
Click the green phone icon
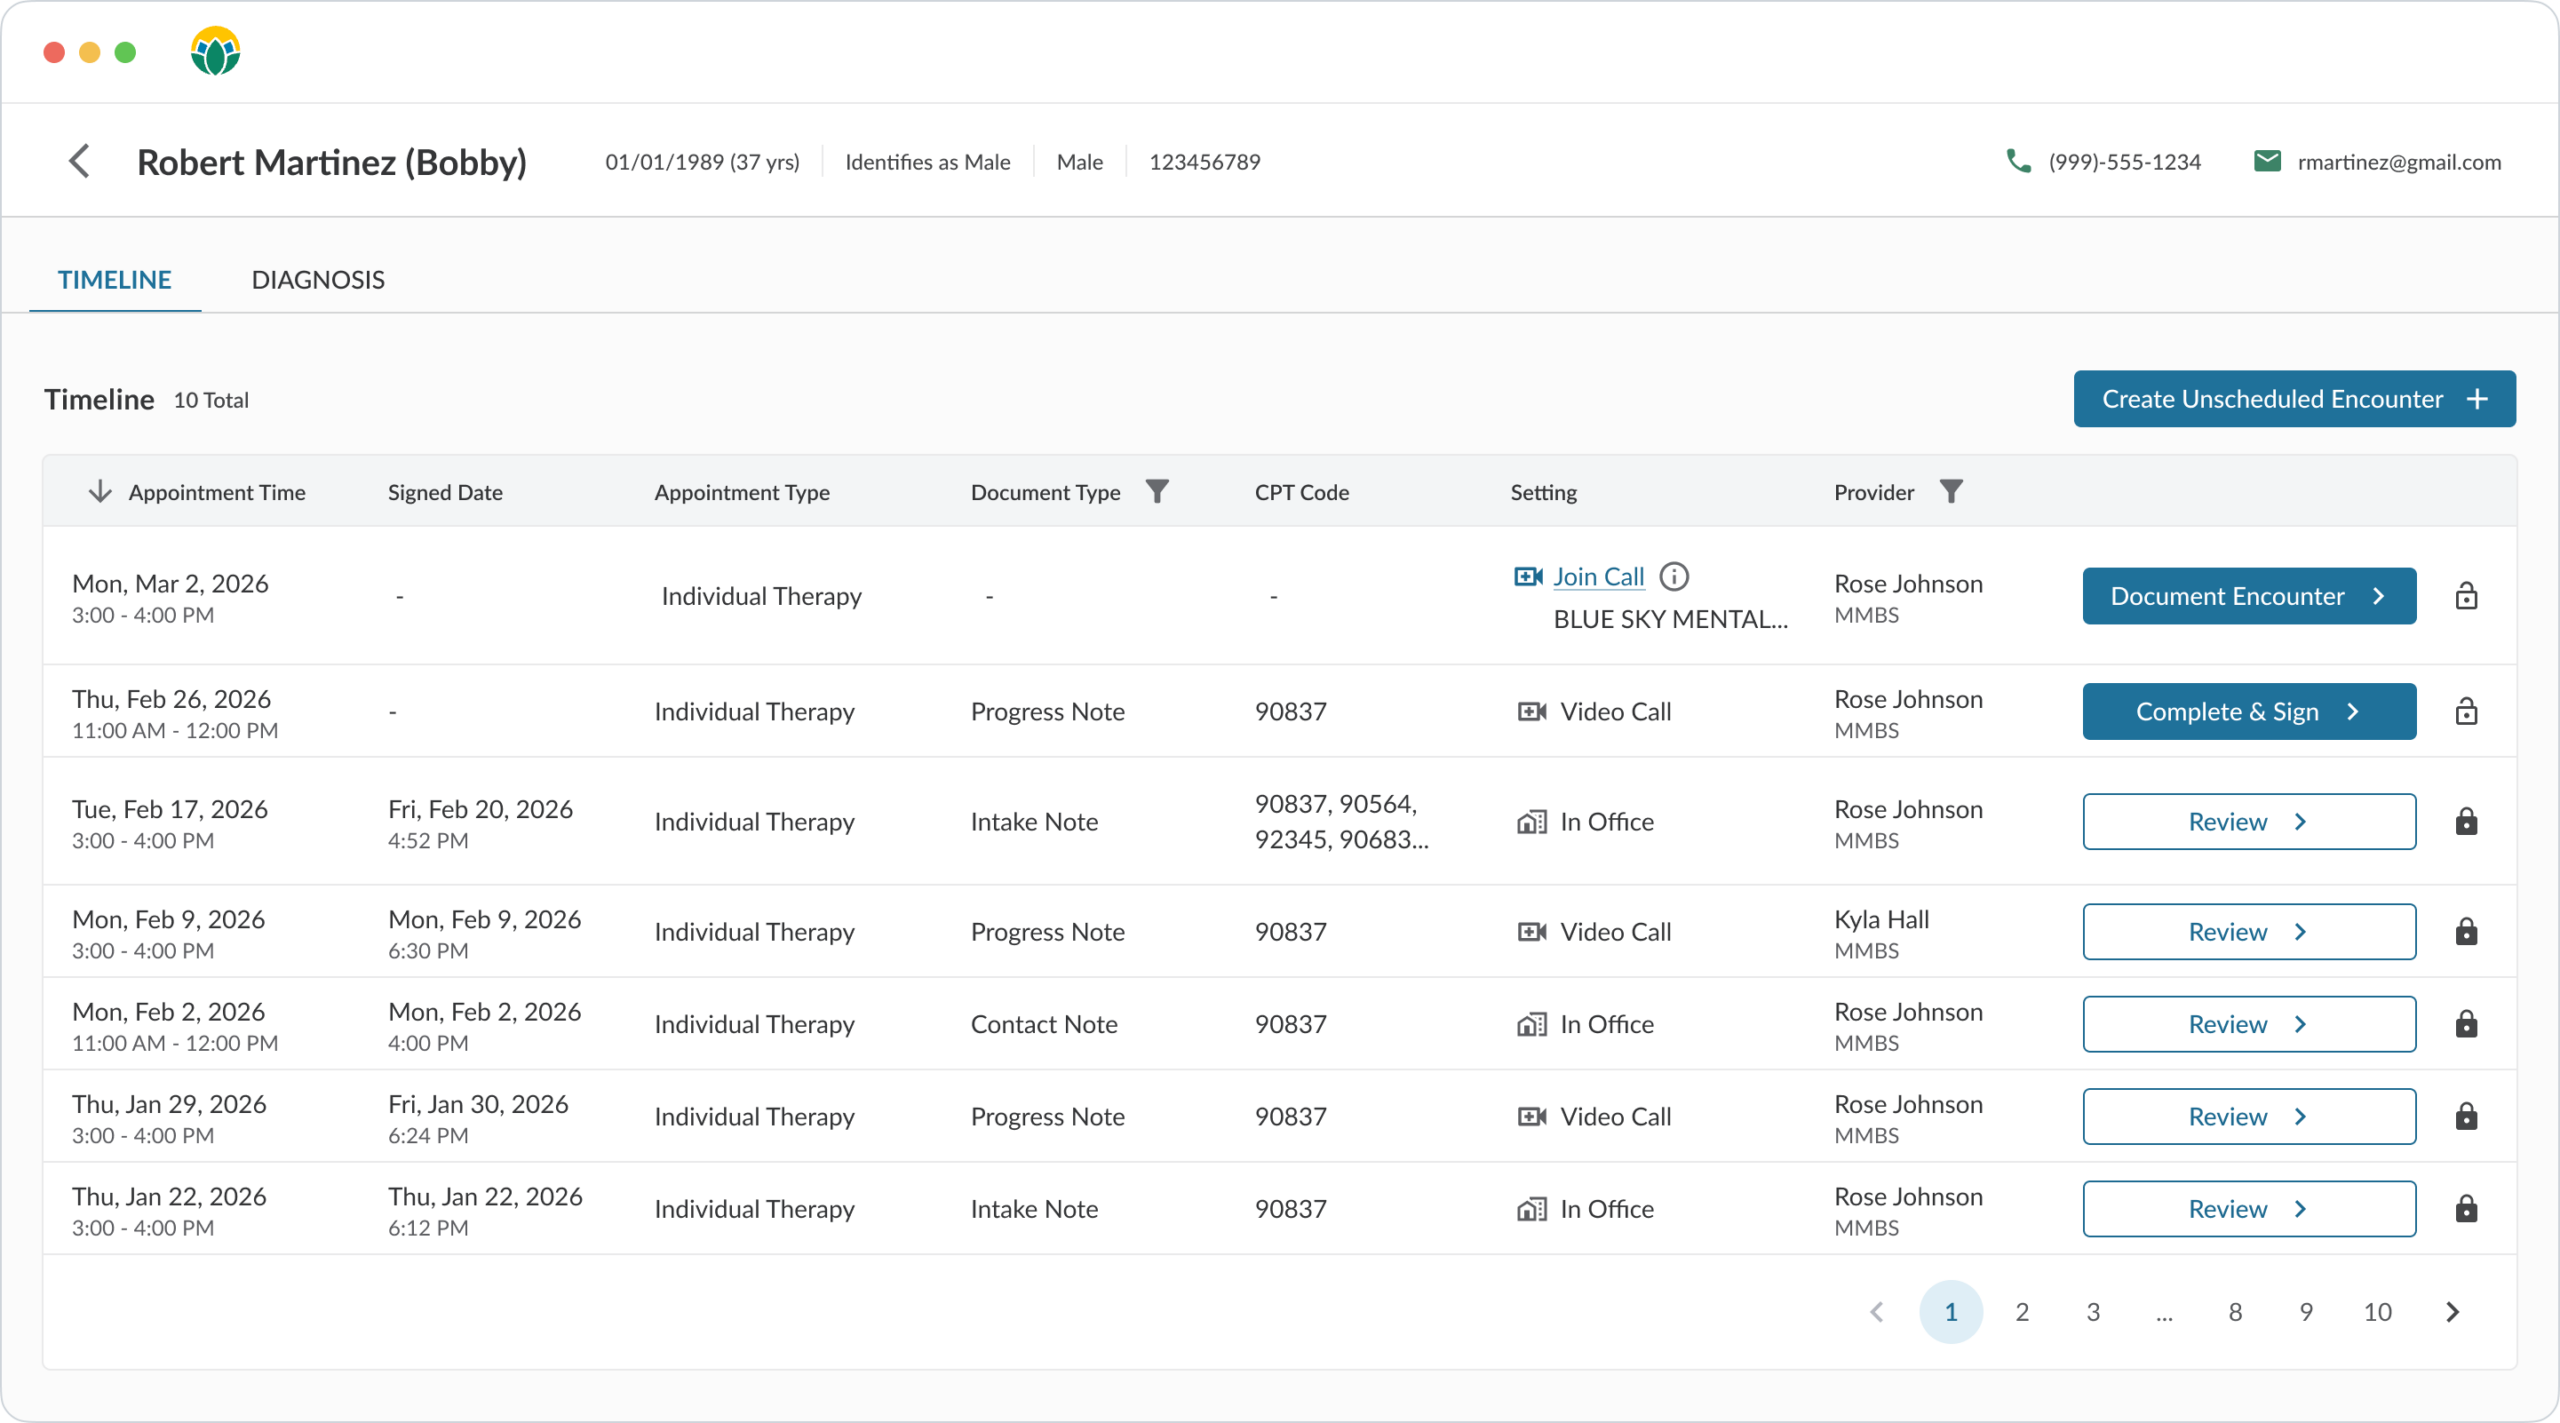click(x=2018, y=161)
